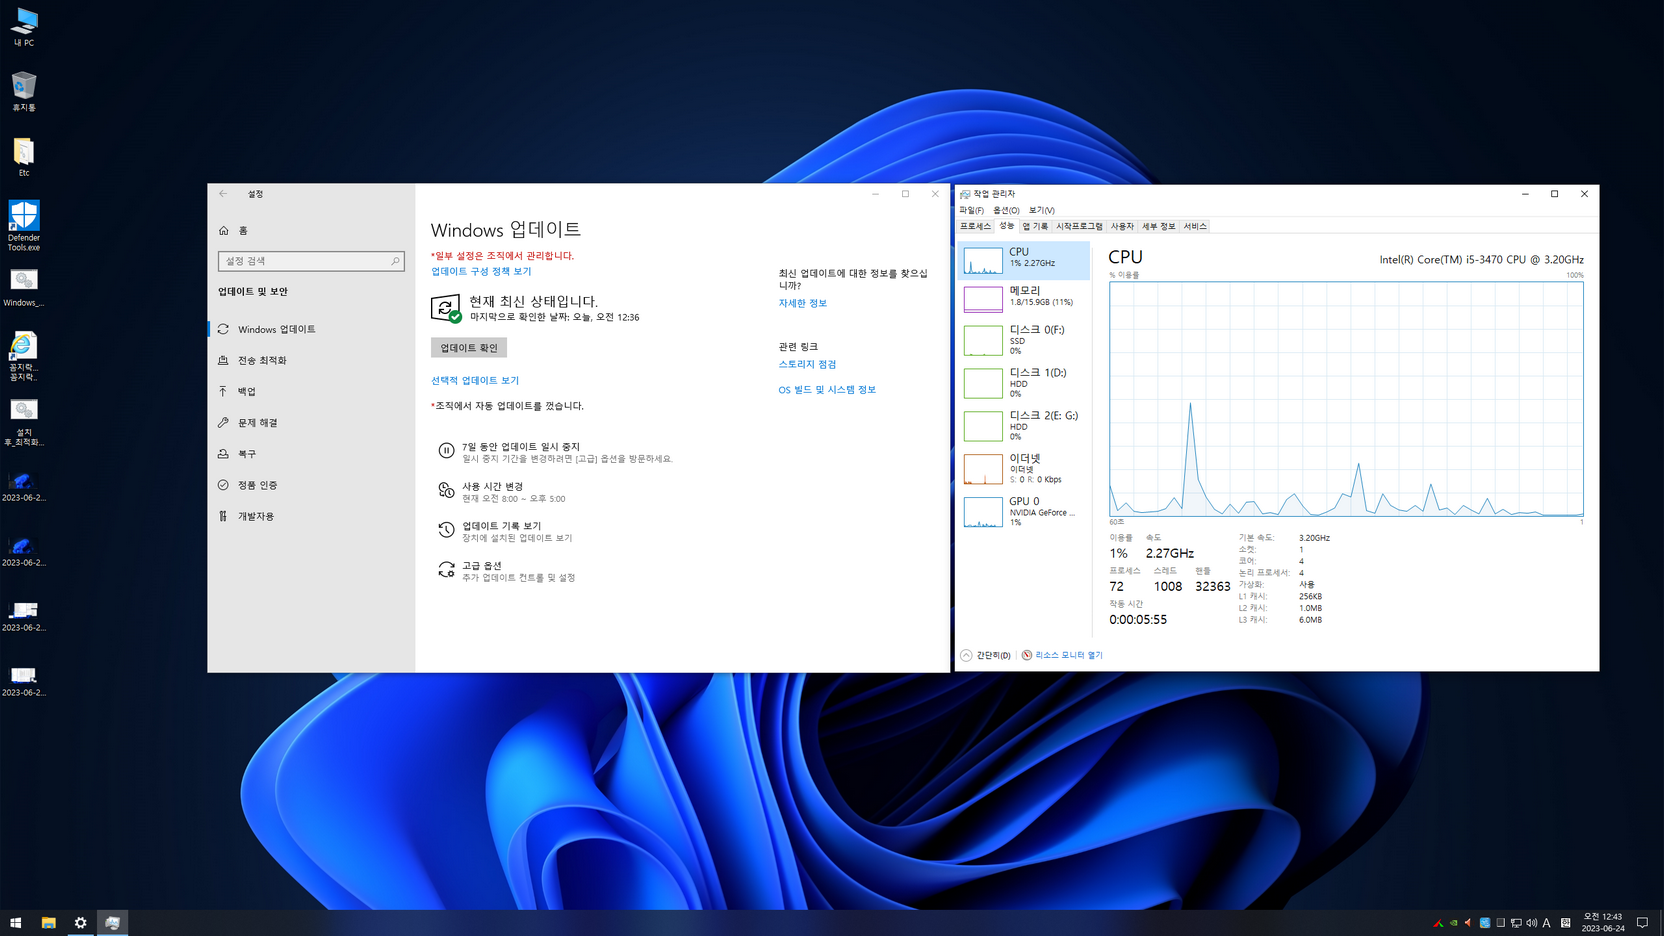Image resolution: width=1664 pixels, height=936 pixels.
Task: Click 자세한 정보 link
Action: 802,303
